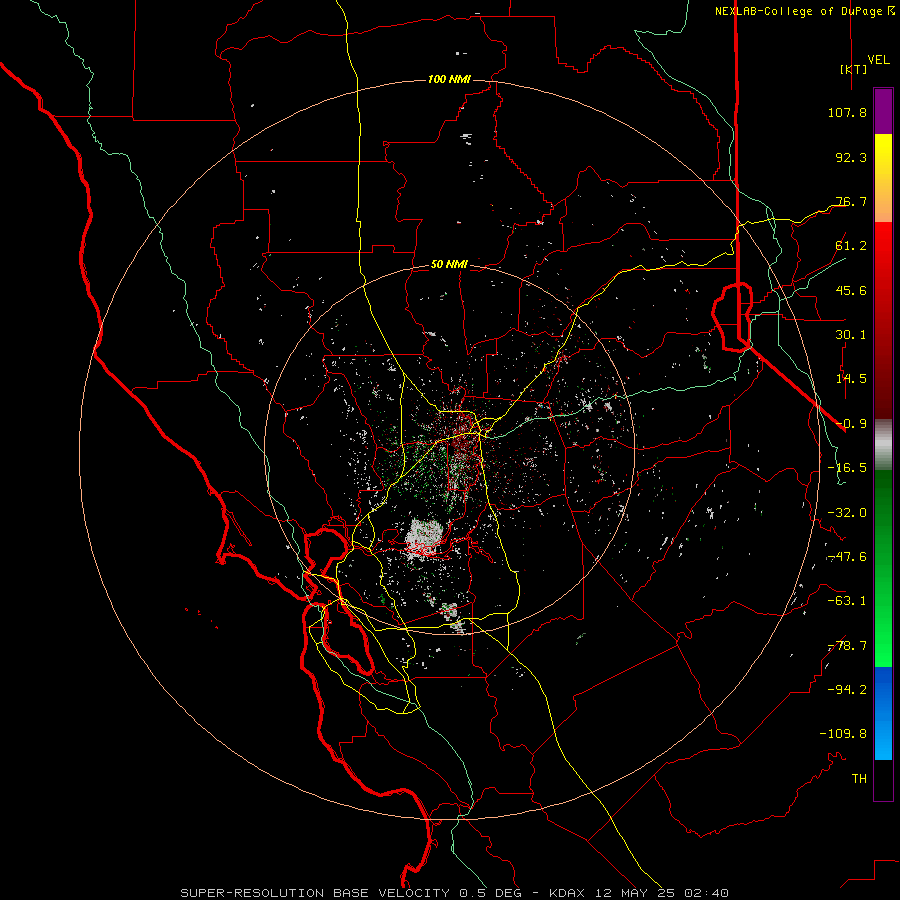Click the 45.6 scale value

pyautogui.click(x=851, y=290)
